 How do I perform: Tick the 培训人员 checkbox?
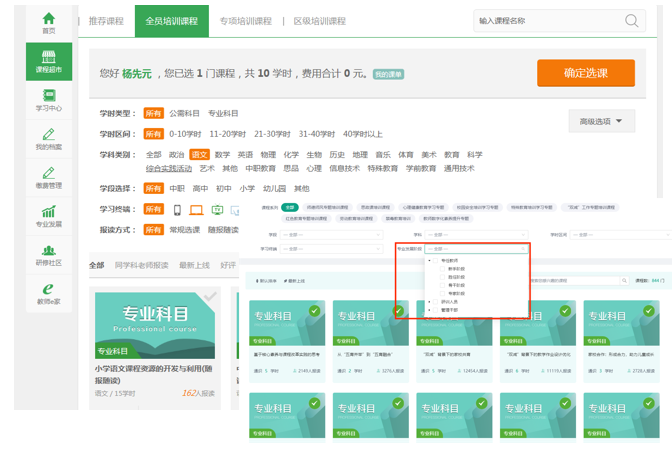click(435, 302)
